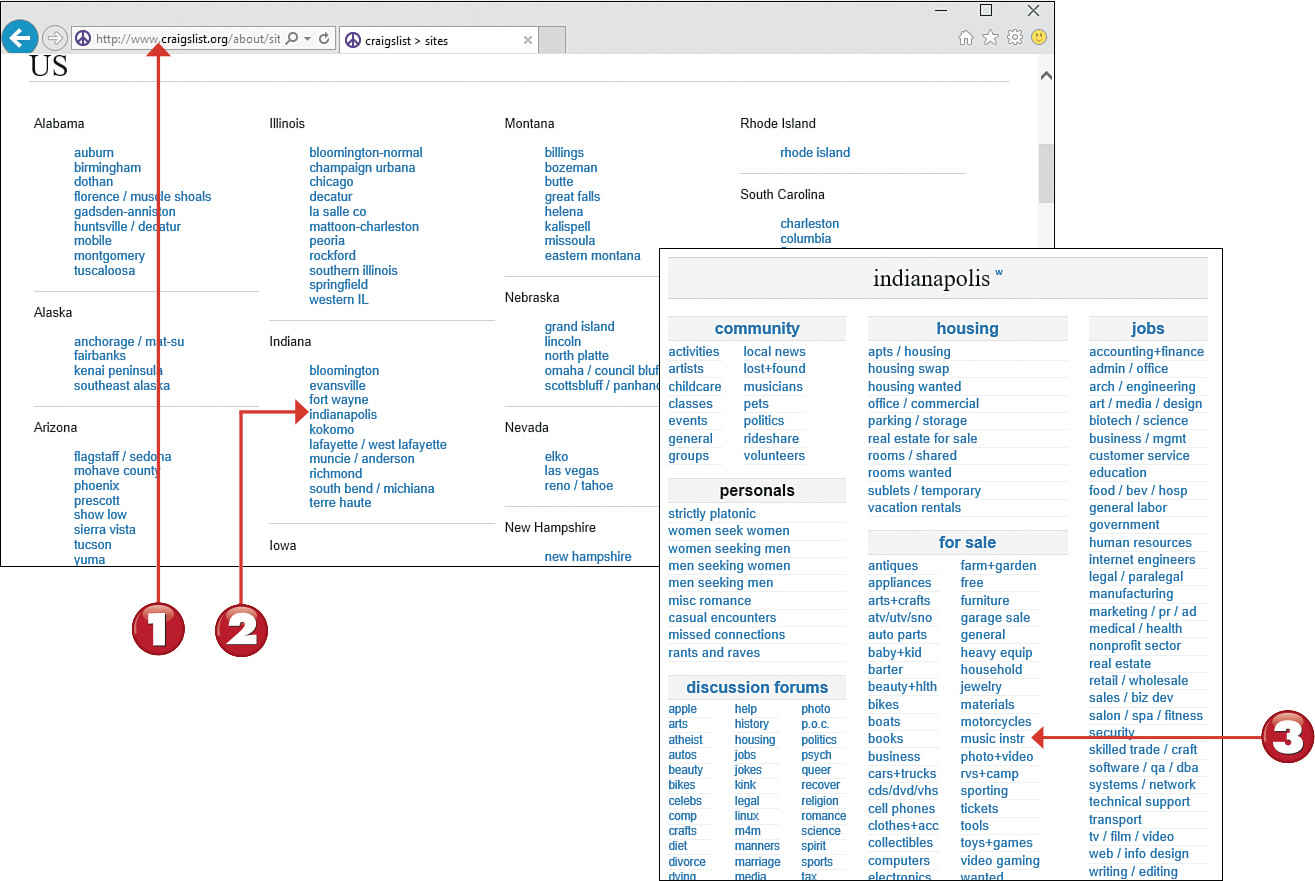Choose the garage sale link
1315x881 pixels.
[x=995, y=618]
